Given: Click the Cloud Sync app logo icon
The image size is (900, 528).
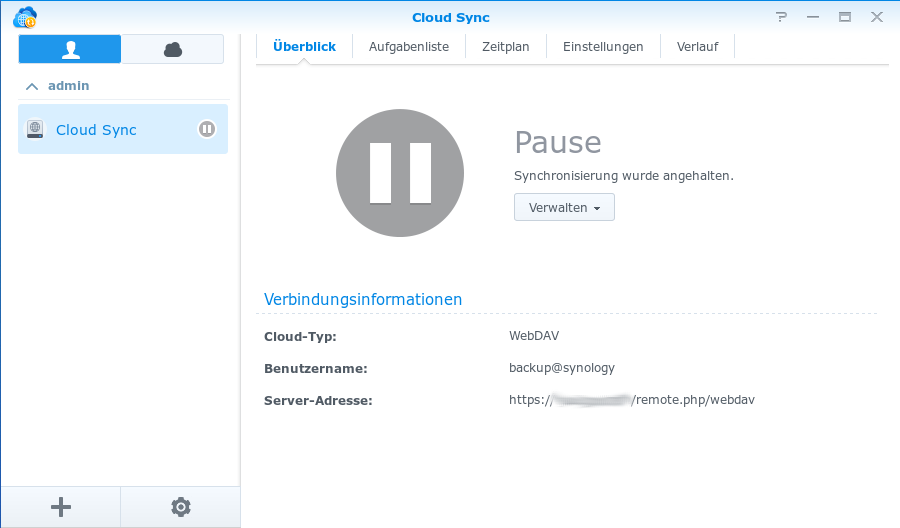Looking at the screenshot, I should pyautogui.click(x=25, y=18).
